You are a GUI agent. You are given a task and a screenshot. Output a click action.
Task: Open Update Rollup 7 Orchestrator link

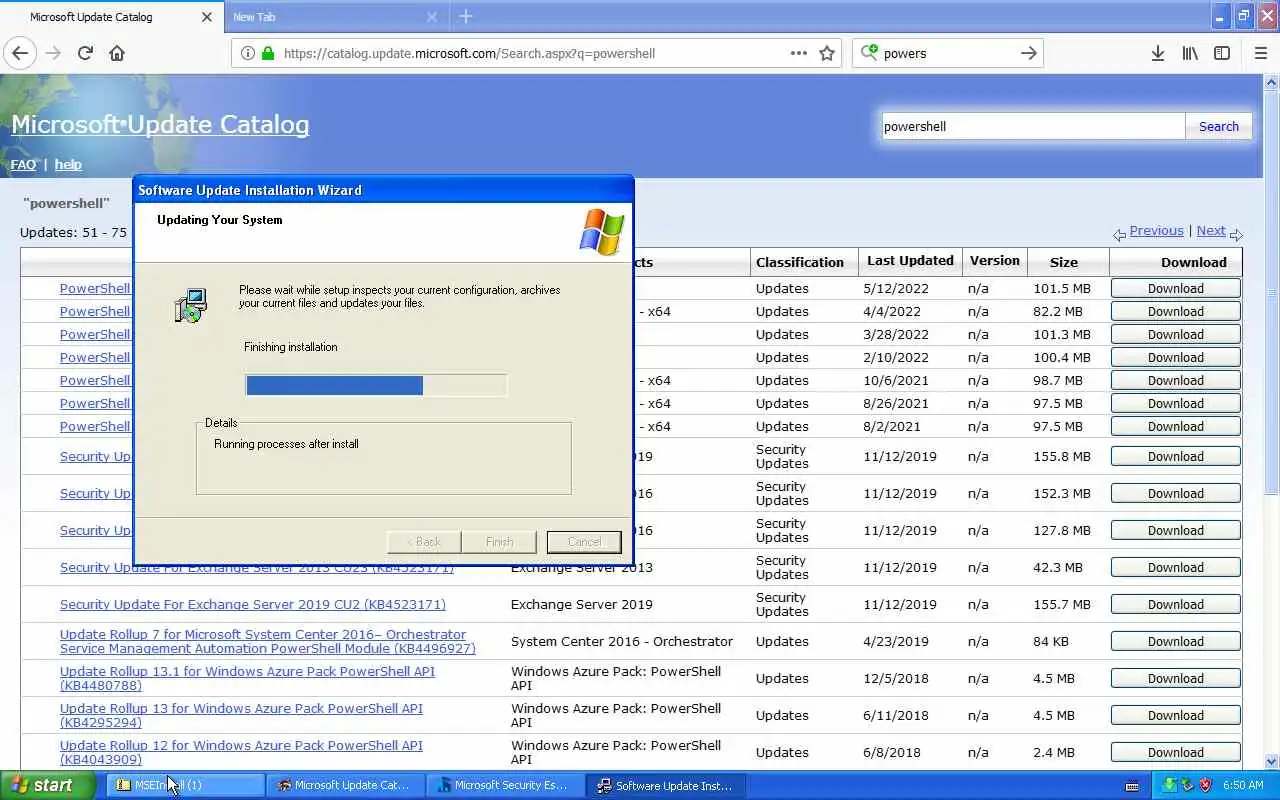tap(268, 641)
